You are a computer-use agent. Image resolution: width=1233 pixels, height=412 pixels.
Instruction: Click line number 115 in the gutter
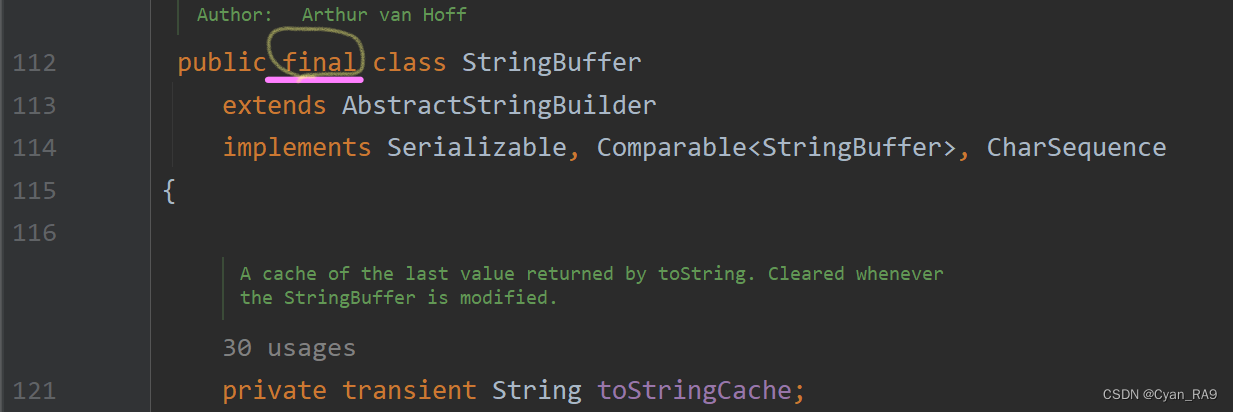tap(35, 191)
